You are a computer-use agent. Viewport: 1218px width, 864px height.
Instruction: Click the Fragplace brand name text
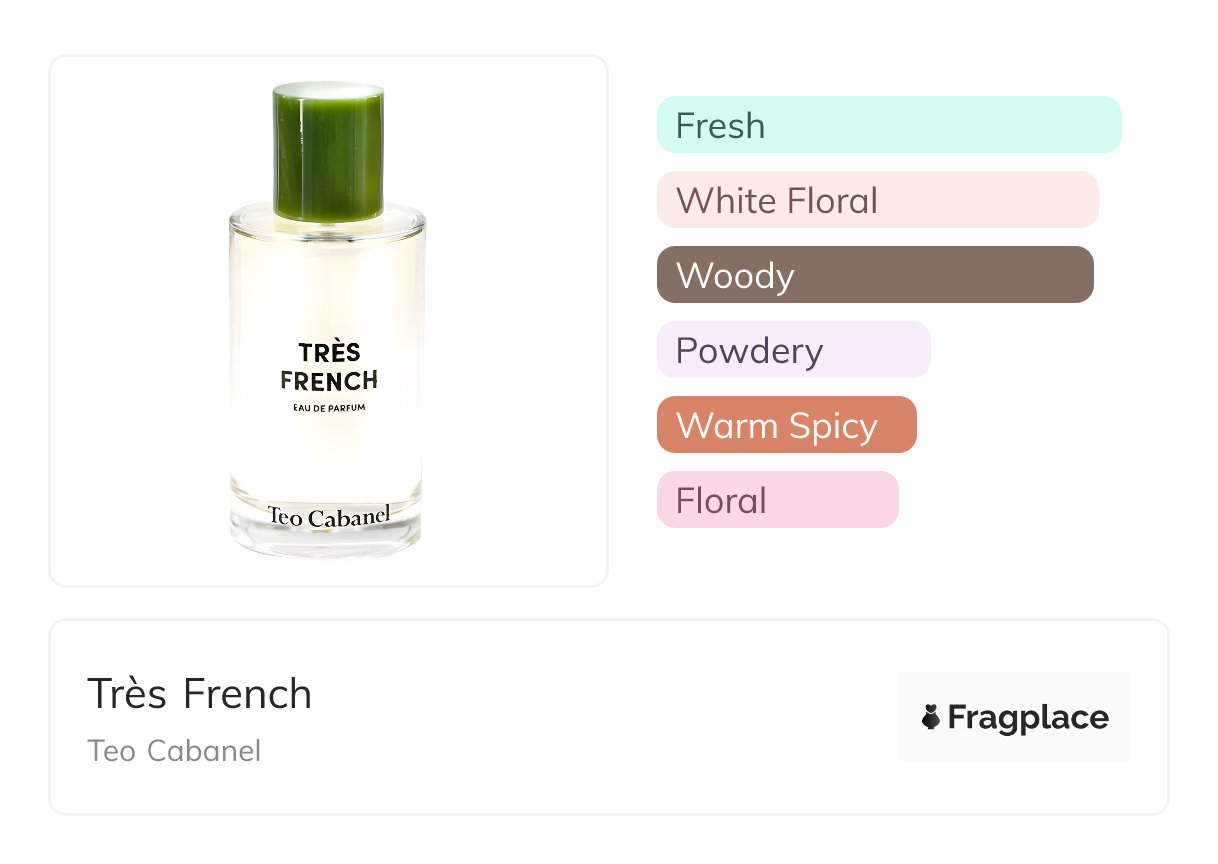pos(1028,717)
